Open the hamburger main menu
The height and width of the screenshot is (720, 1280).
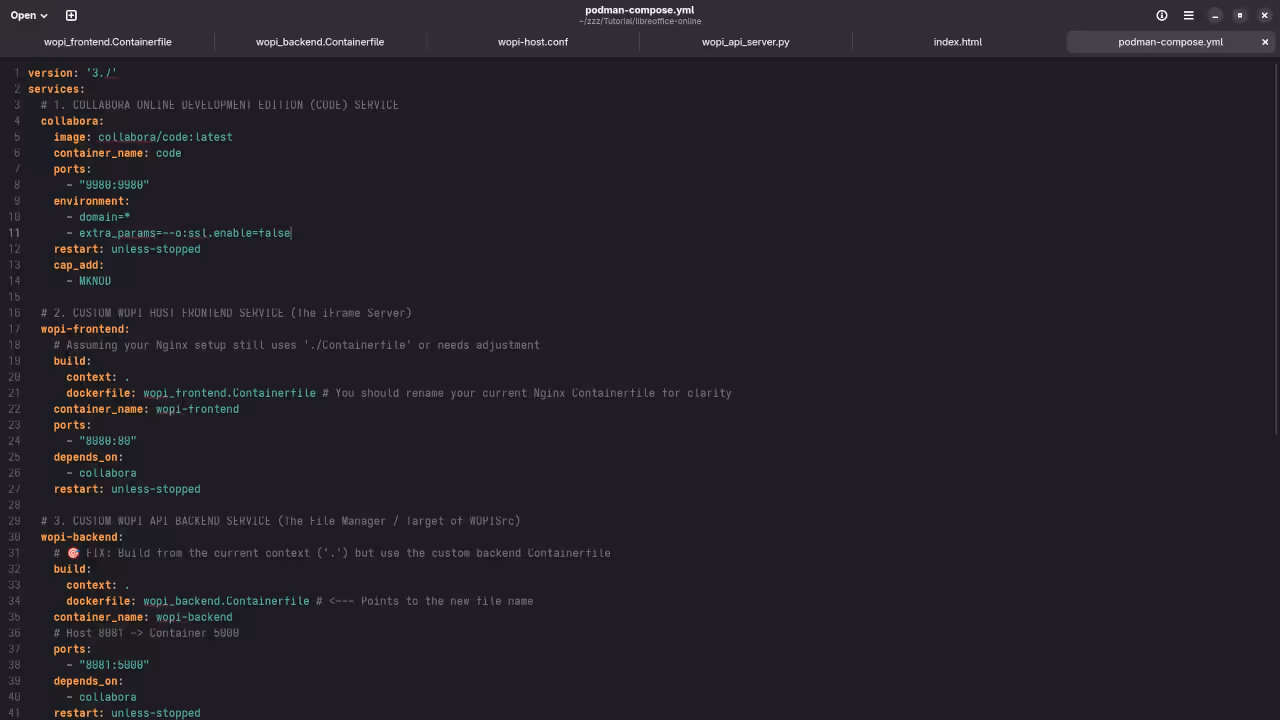(x=1188, y=15)
